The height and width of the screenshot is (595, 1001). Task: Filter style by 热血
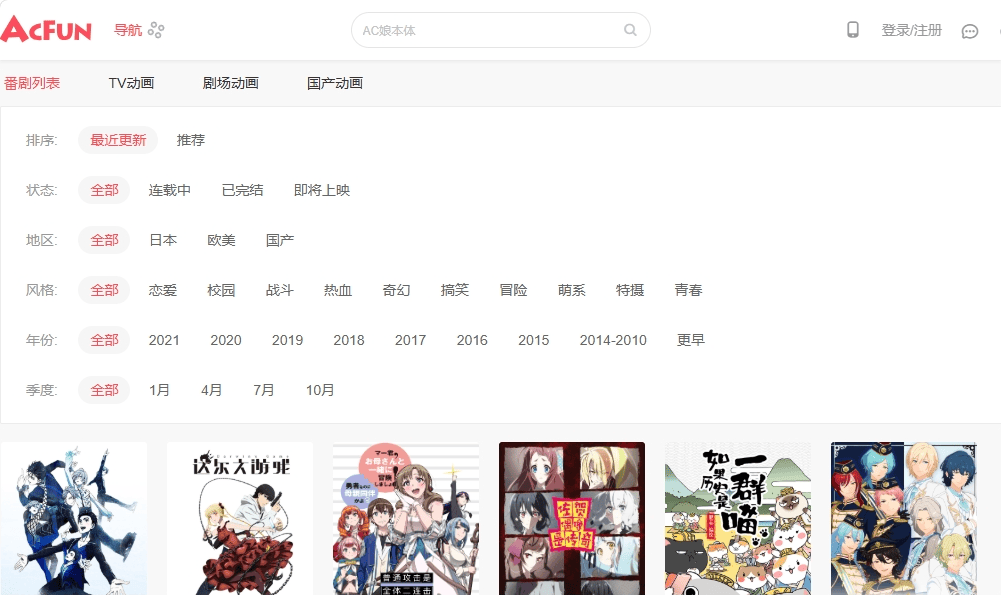[x=338, y=290]
